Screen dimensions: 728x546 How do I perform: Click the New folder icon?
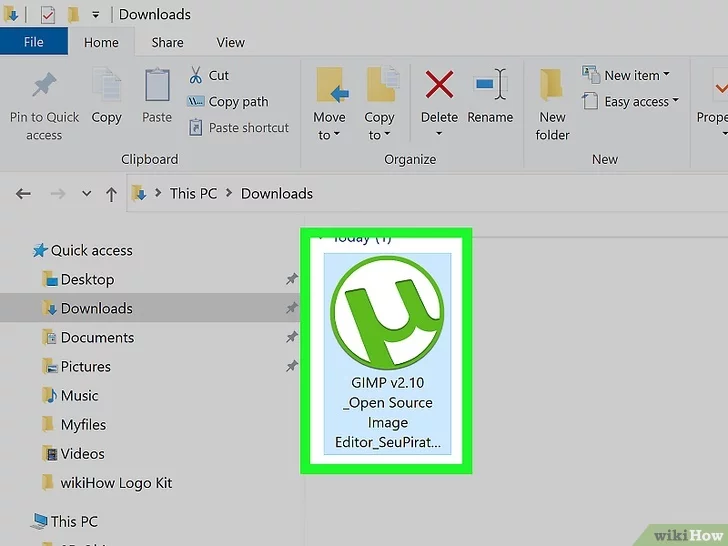tap(551, 84)
